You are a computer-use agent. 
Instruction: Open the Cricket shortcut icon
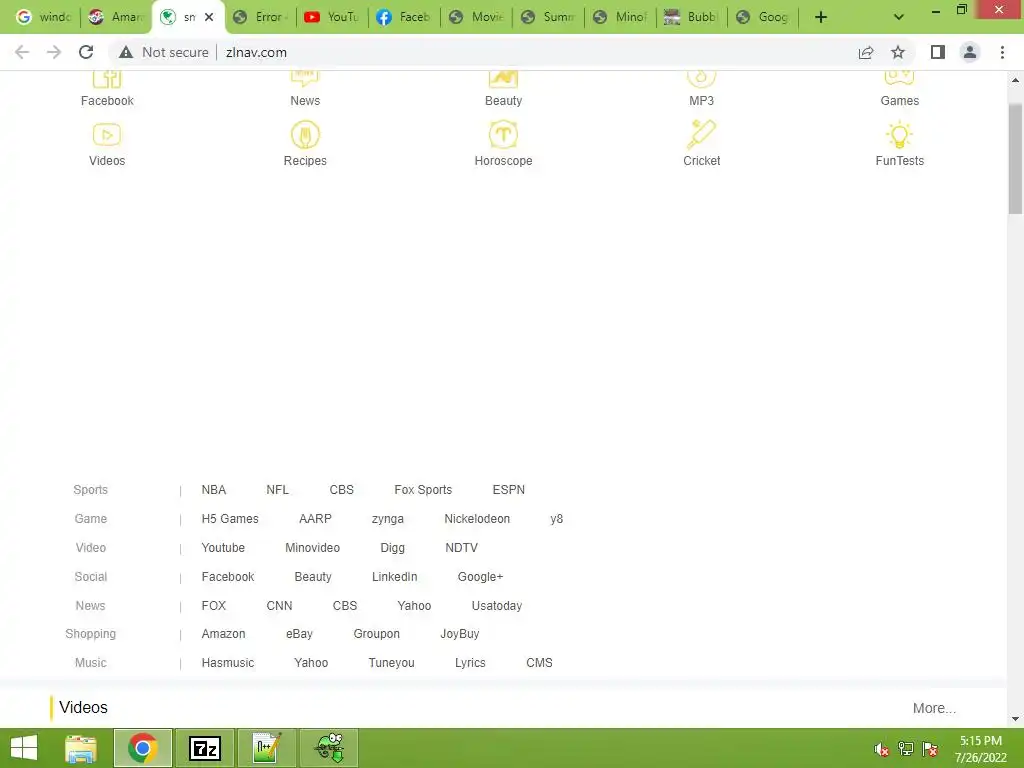point(701,135)
